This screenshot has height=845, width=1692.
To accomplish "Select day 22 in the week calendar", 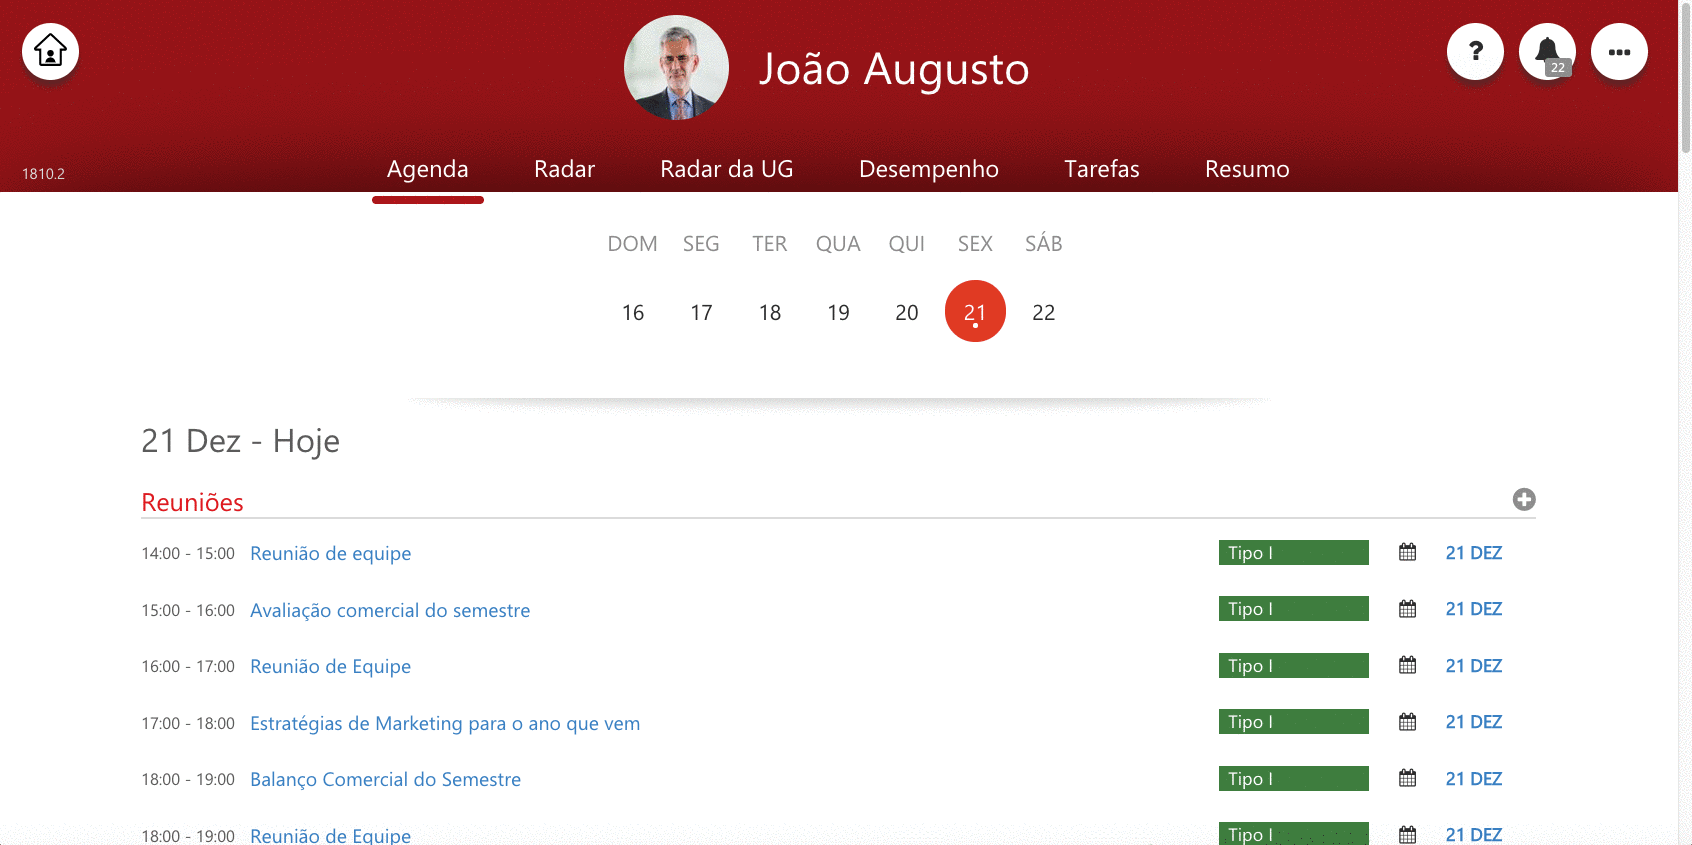I will point(1044,312).
